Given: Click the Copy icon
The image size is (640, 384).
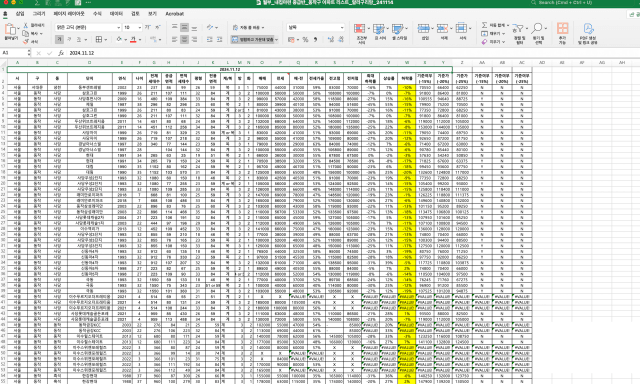Looking at the screenshot, I should click(26, 33).
